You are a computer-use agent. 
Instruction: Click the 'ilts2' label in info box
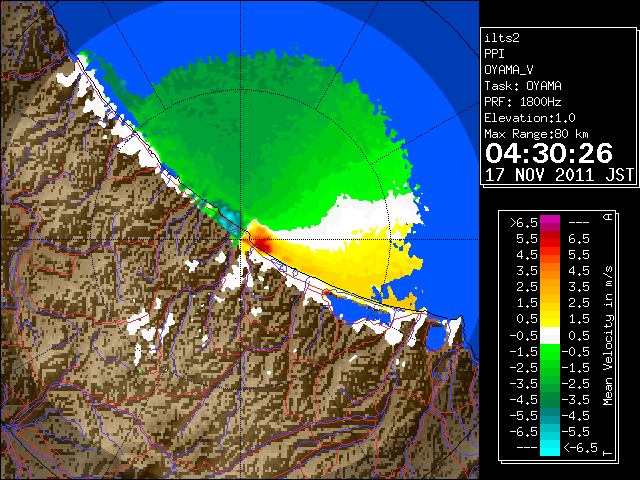(502, 38)
